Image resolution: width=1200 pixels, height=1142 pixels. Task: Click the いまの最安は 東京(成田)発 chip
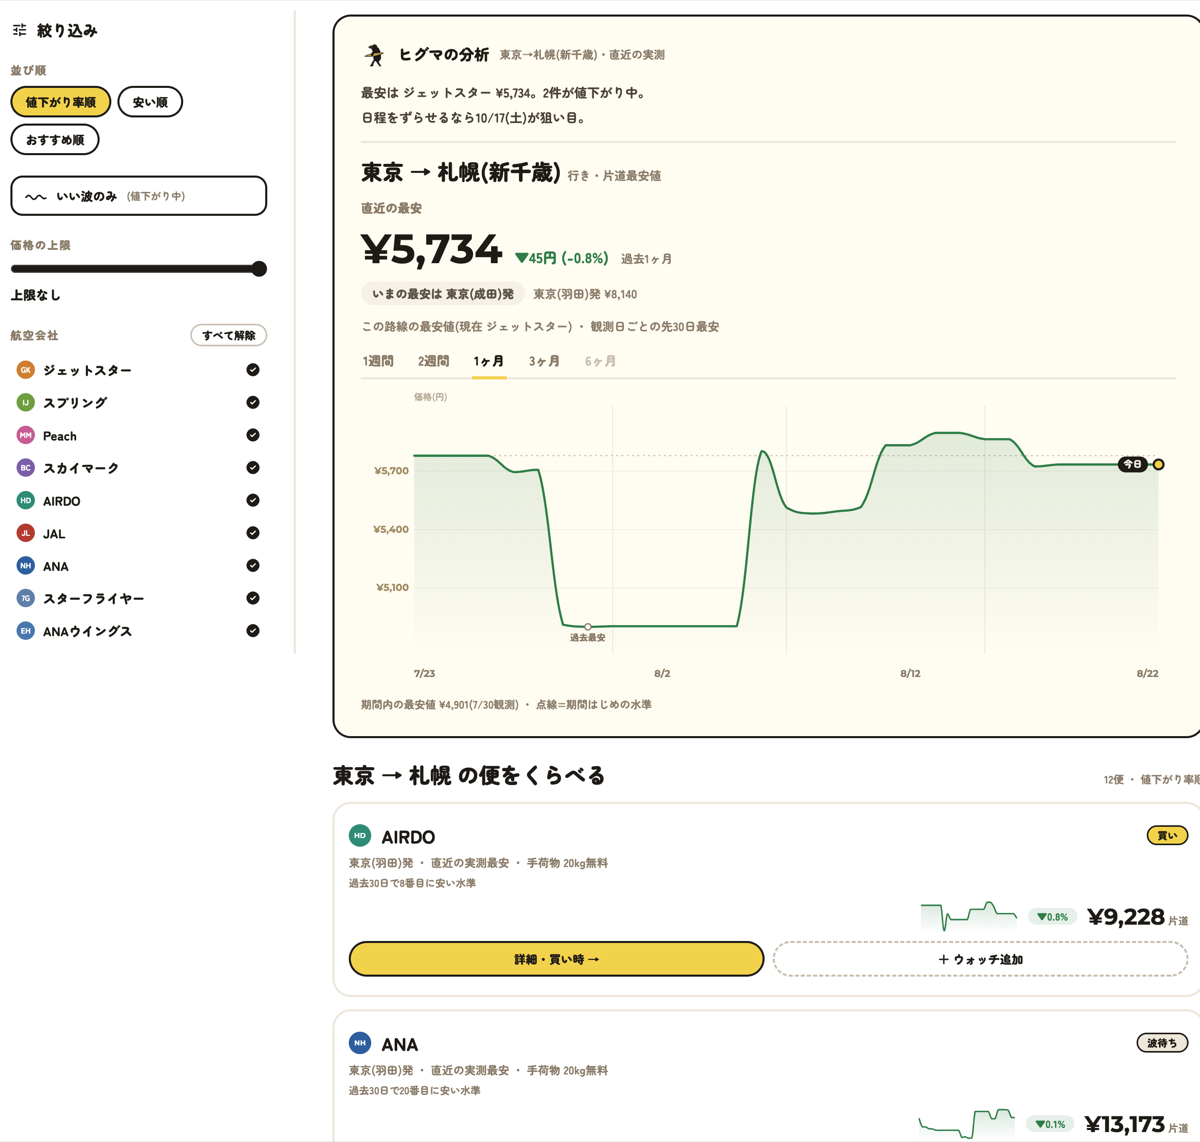[x=442, y=294]
